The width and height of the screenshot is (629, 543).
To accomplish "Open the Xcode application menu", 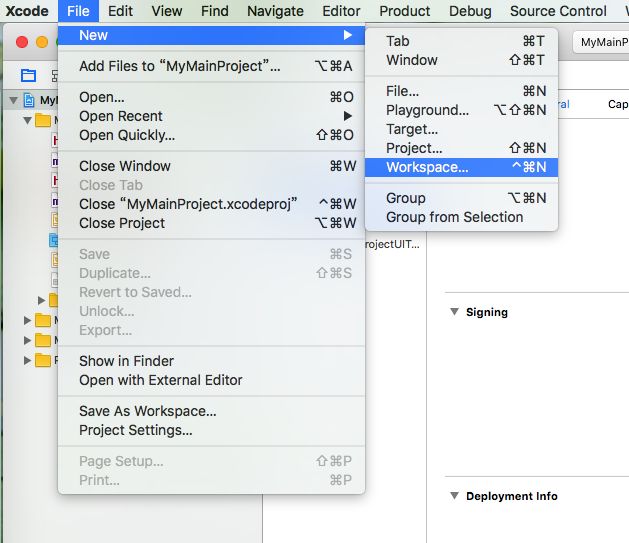I will [x=27, y=11].
